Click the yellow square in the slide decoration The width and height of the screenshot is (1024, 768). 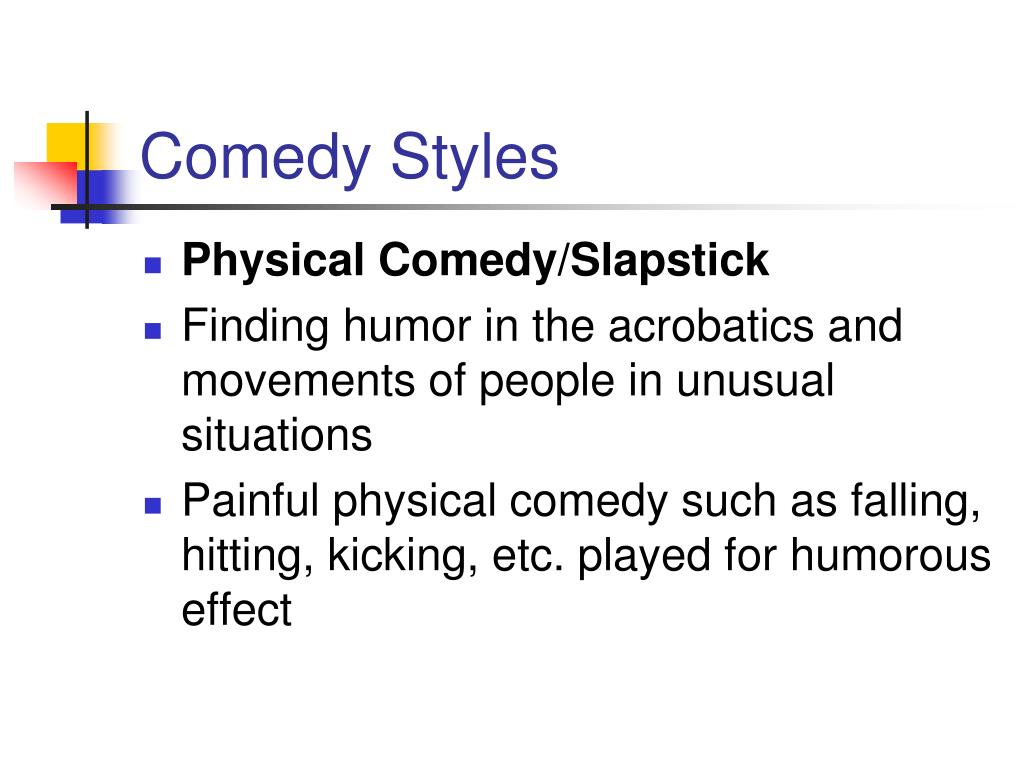66,140
